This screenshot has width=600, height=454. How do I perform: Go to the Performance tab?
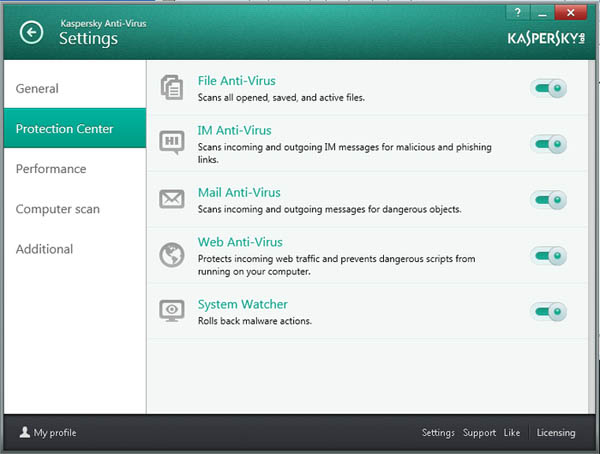click(x=75, y=169)
